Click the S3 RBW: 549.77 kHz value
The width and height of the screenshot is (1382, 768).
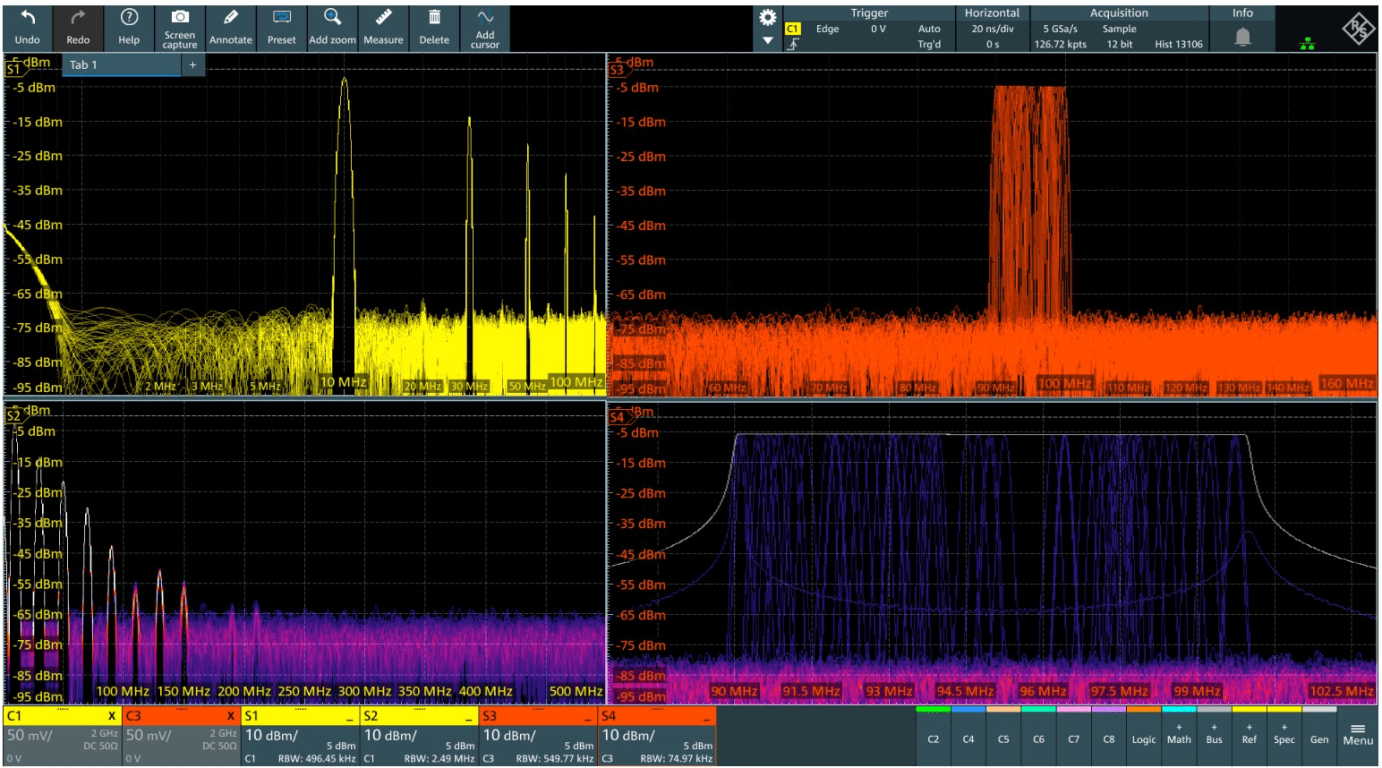click(553, 759)
